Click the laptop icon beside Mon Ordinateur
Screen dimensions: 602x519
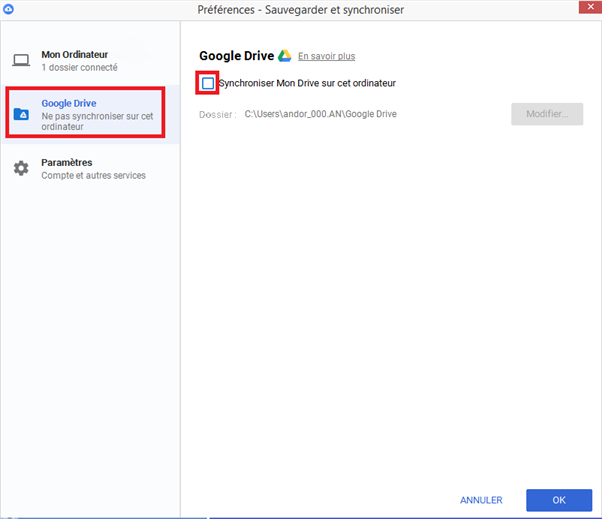[21, 60]
